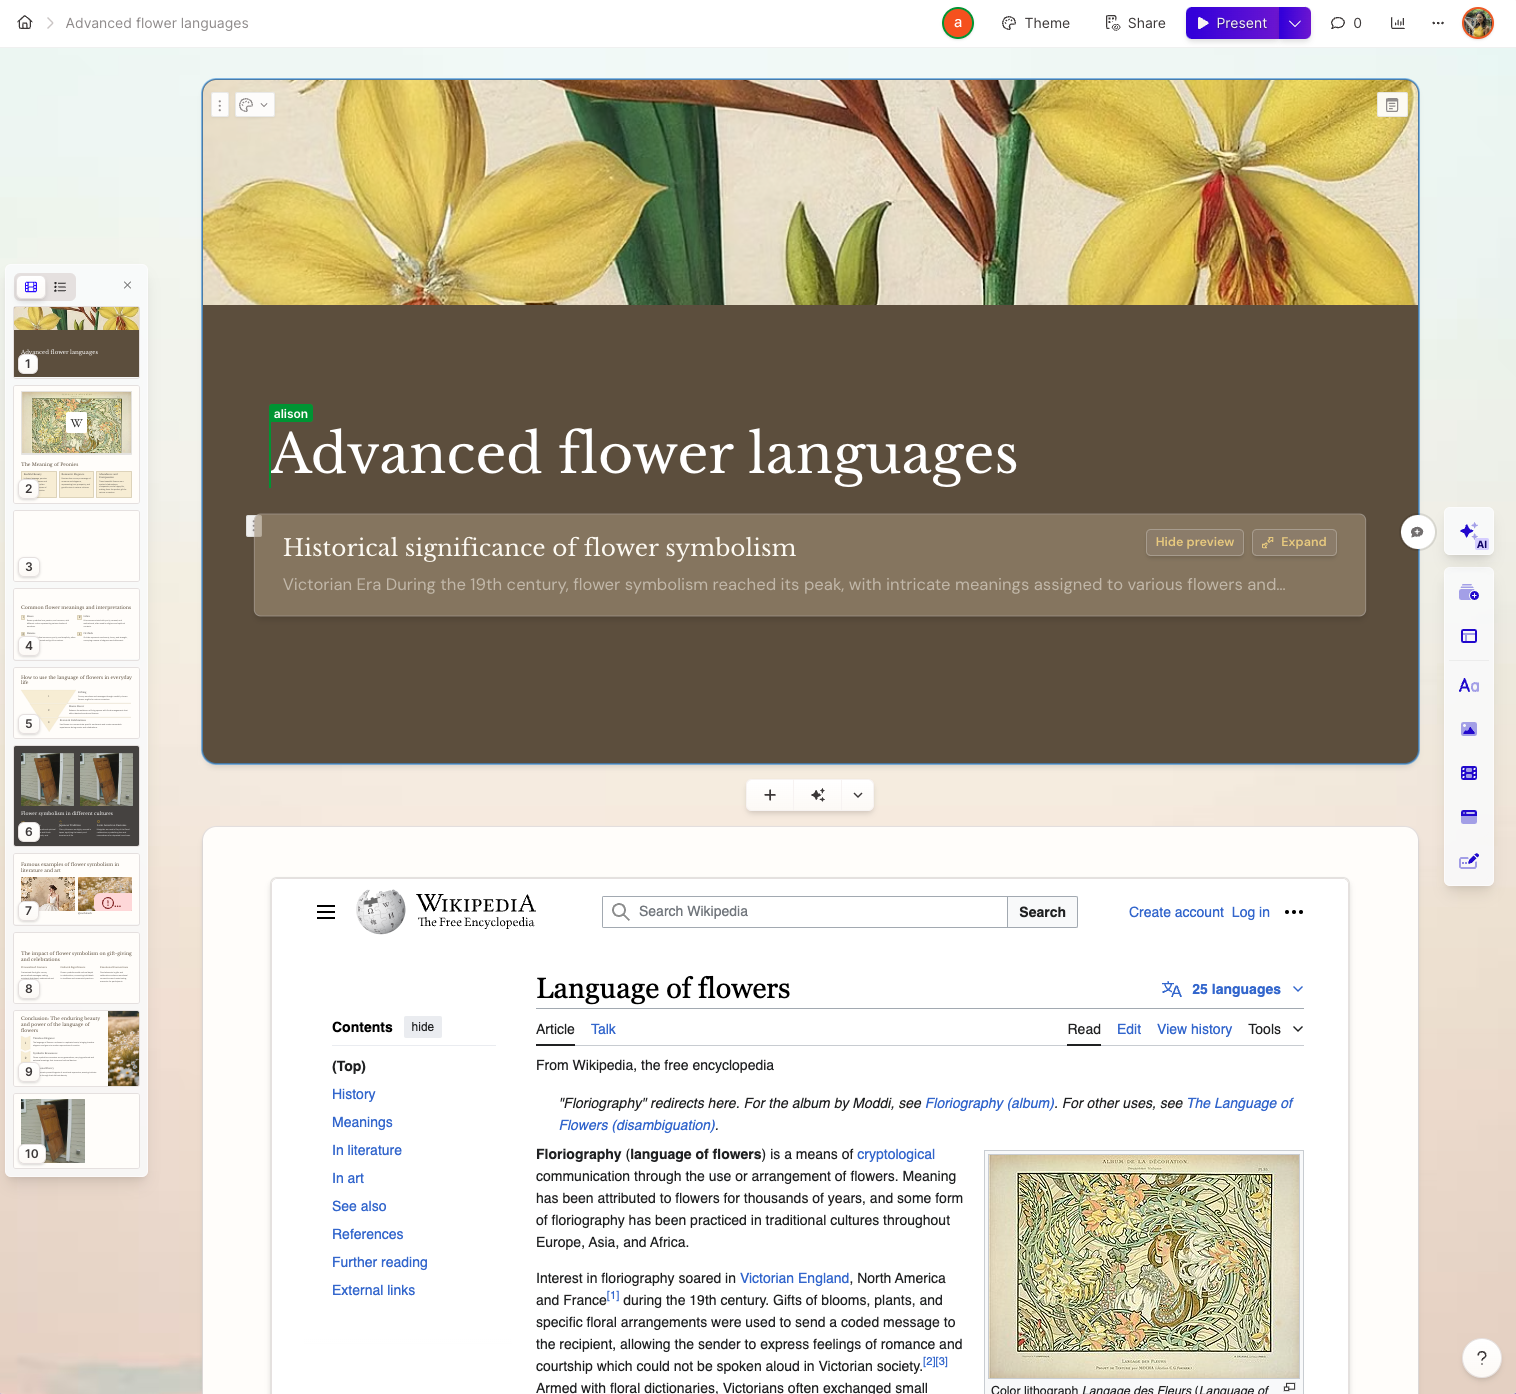Image resolution: width=1516 pixels, height=1394 pixels.
Task: Open the Theme palette button
Action: [1036, 23]
